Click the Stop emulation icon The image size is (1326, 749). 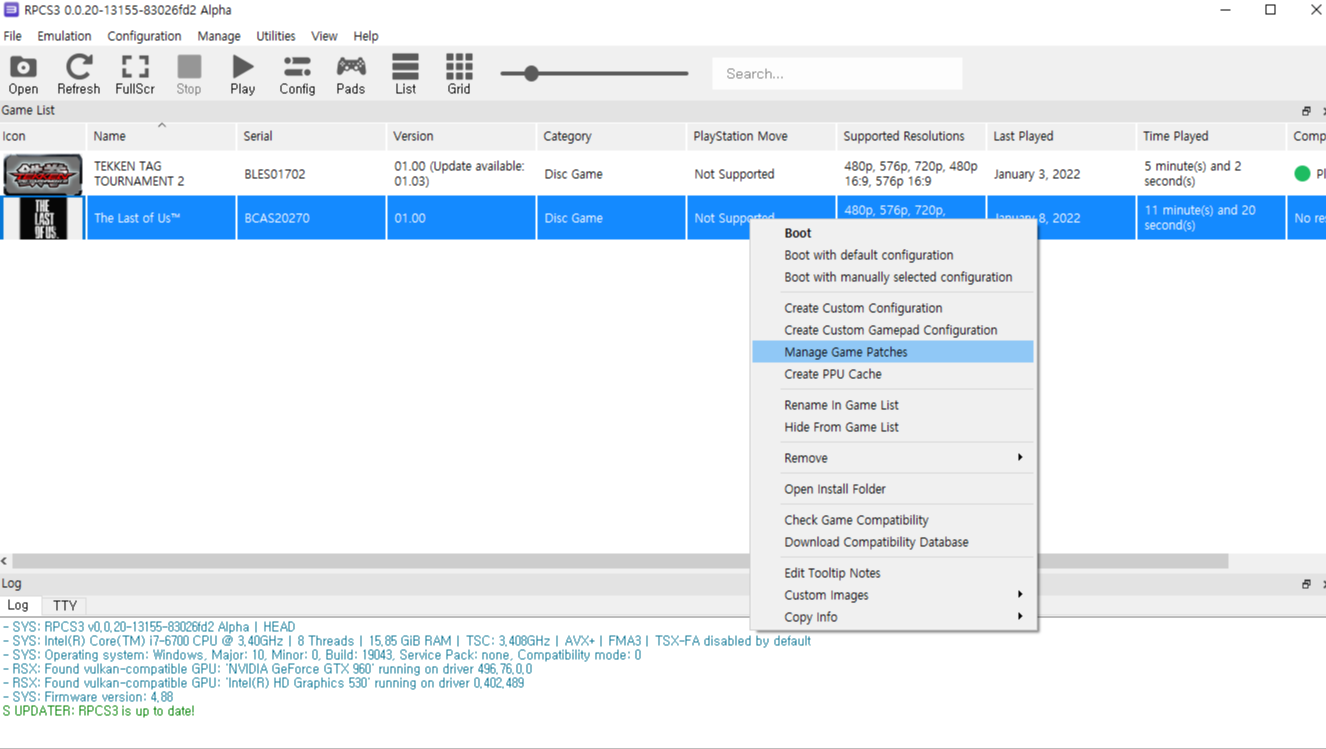[x=189, y=75]
